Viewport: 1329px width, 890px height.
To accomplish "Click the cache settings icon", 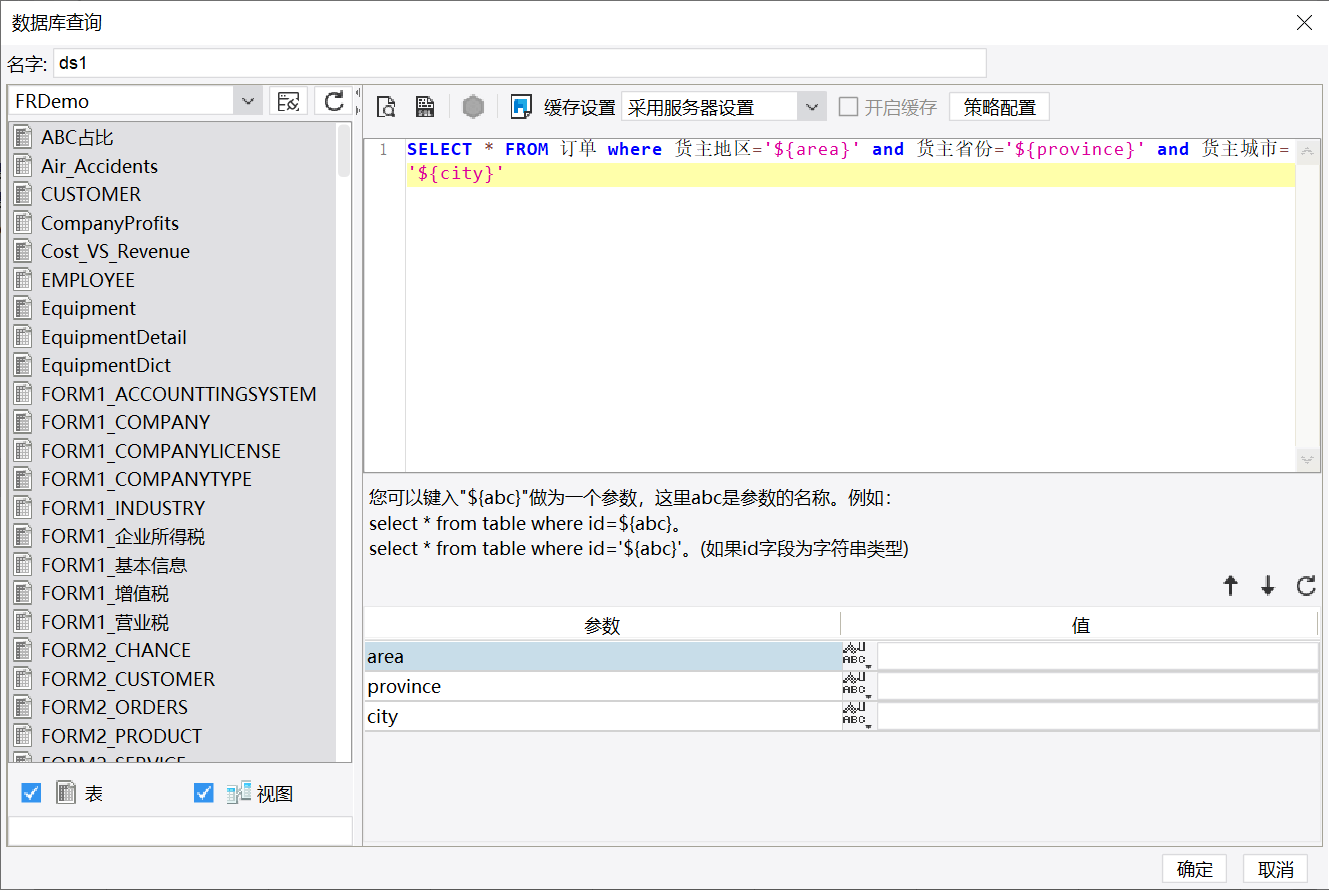I will (x=521, y=107).
